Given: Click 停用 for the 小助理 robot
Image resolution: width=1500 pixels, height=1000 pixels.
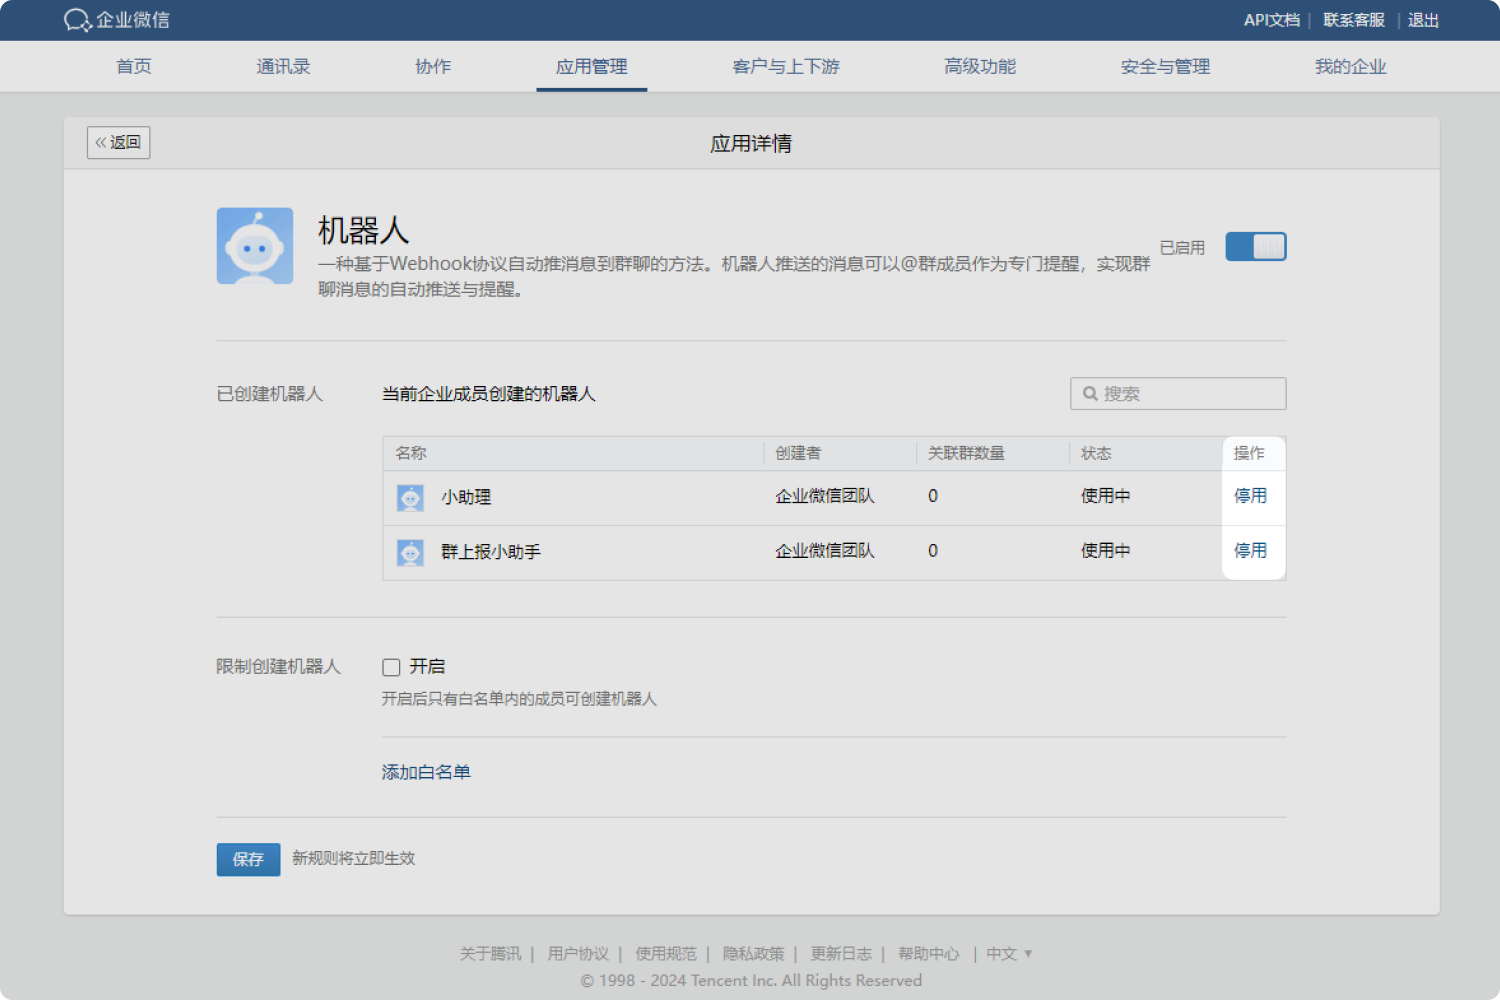Looking at the screenshot, I should tap(1250, 496).
